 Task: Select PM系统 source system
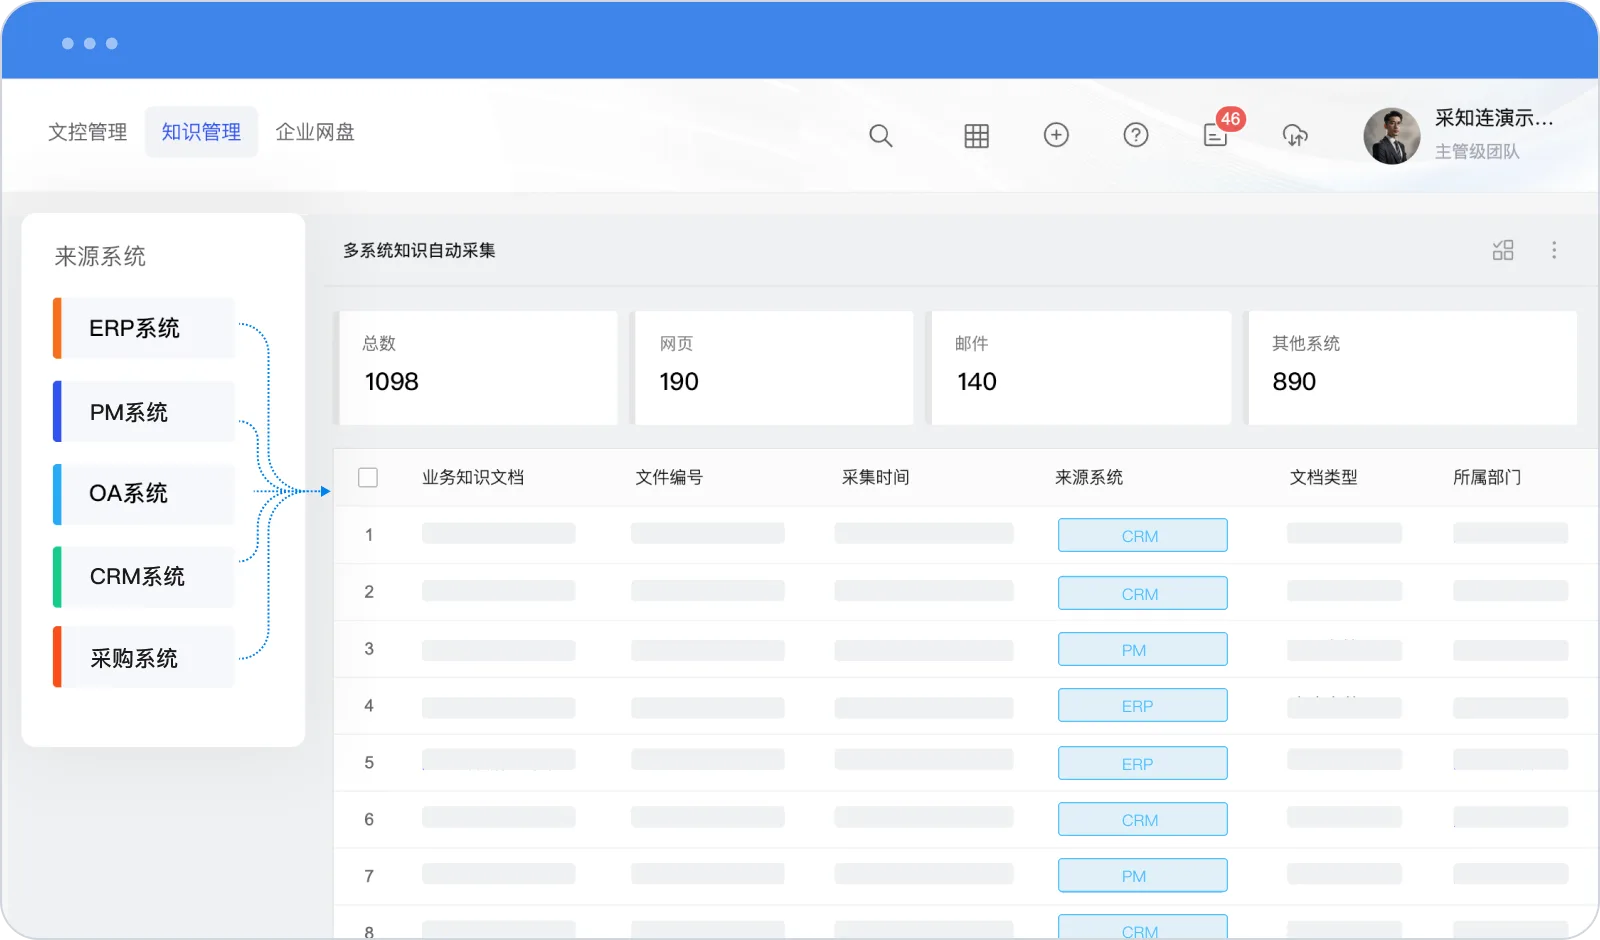pos(144,412)
